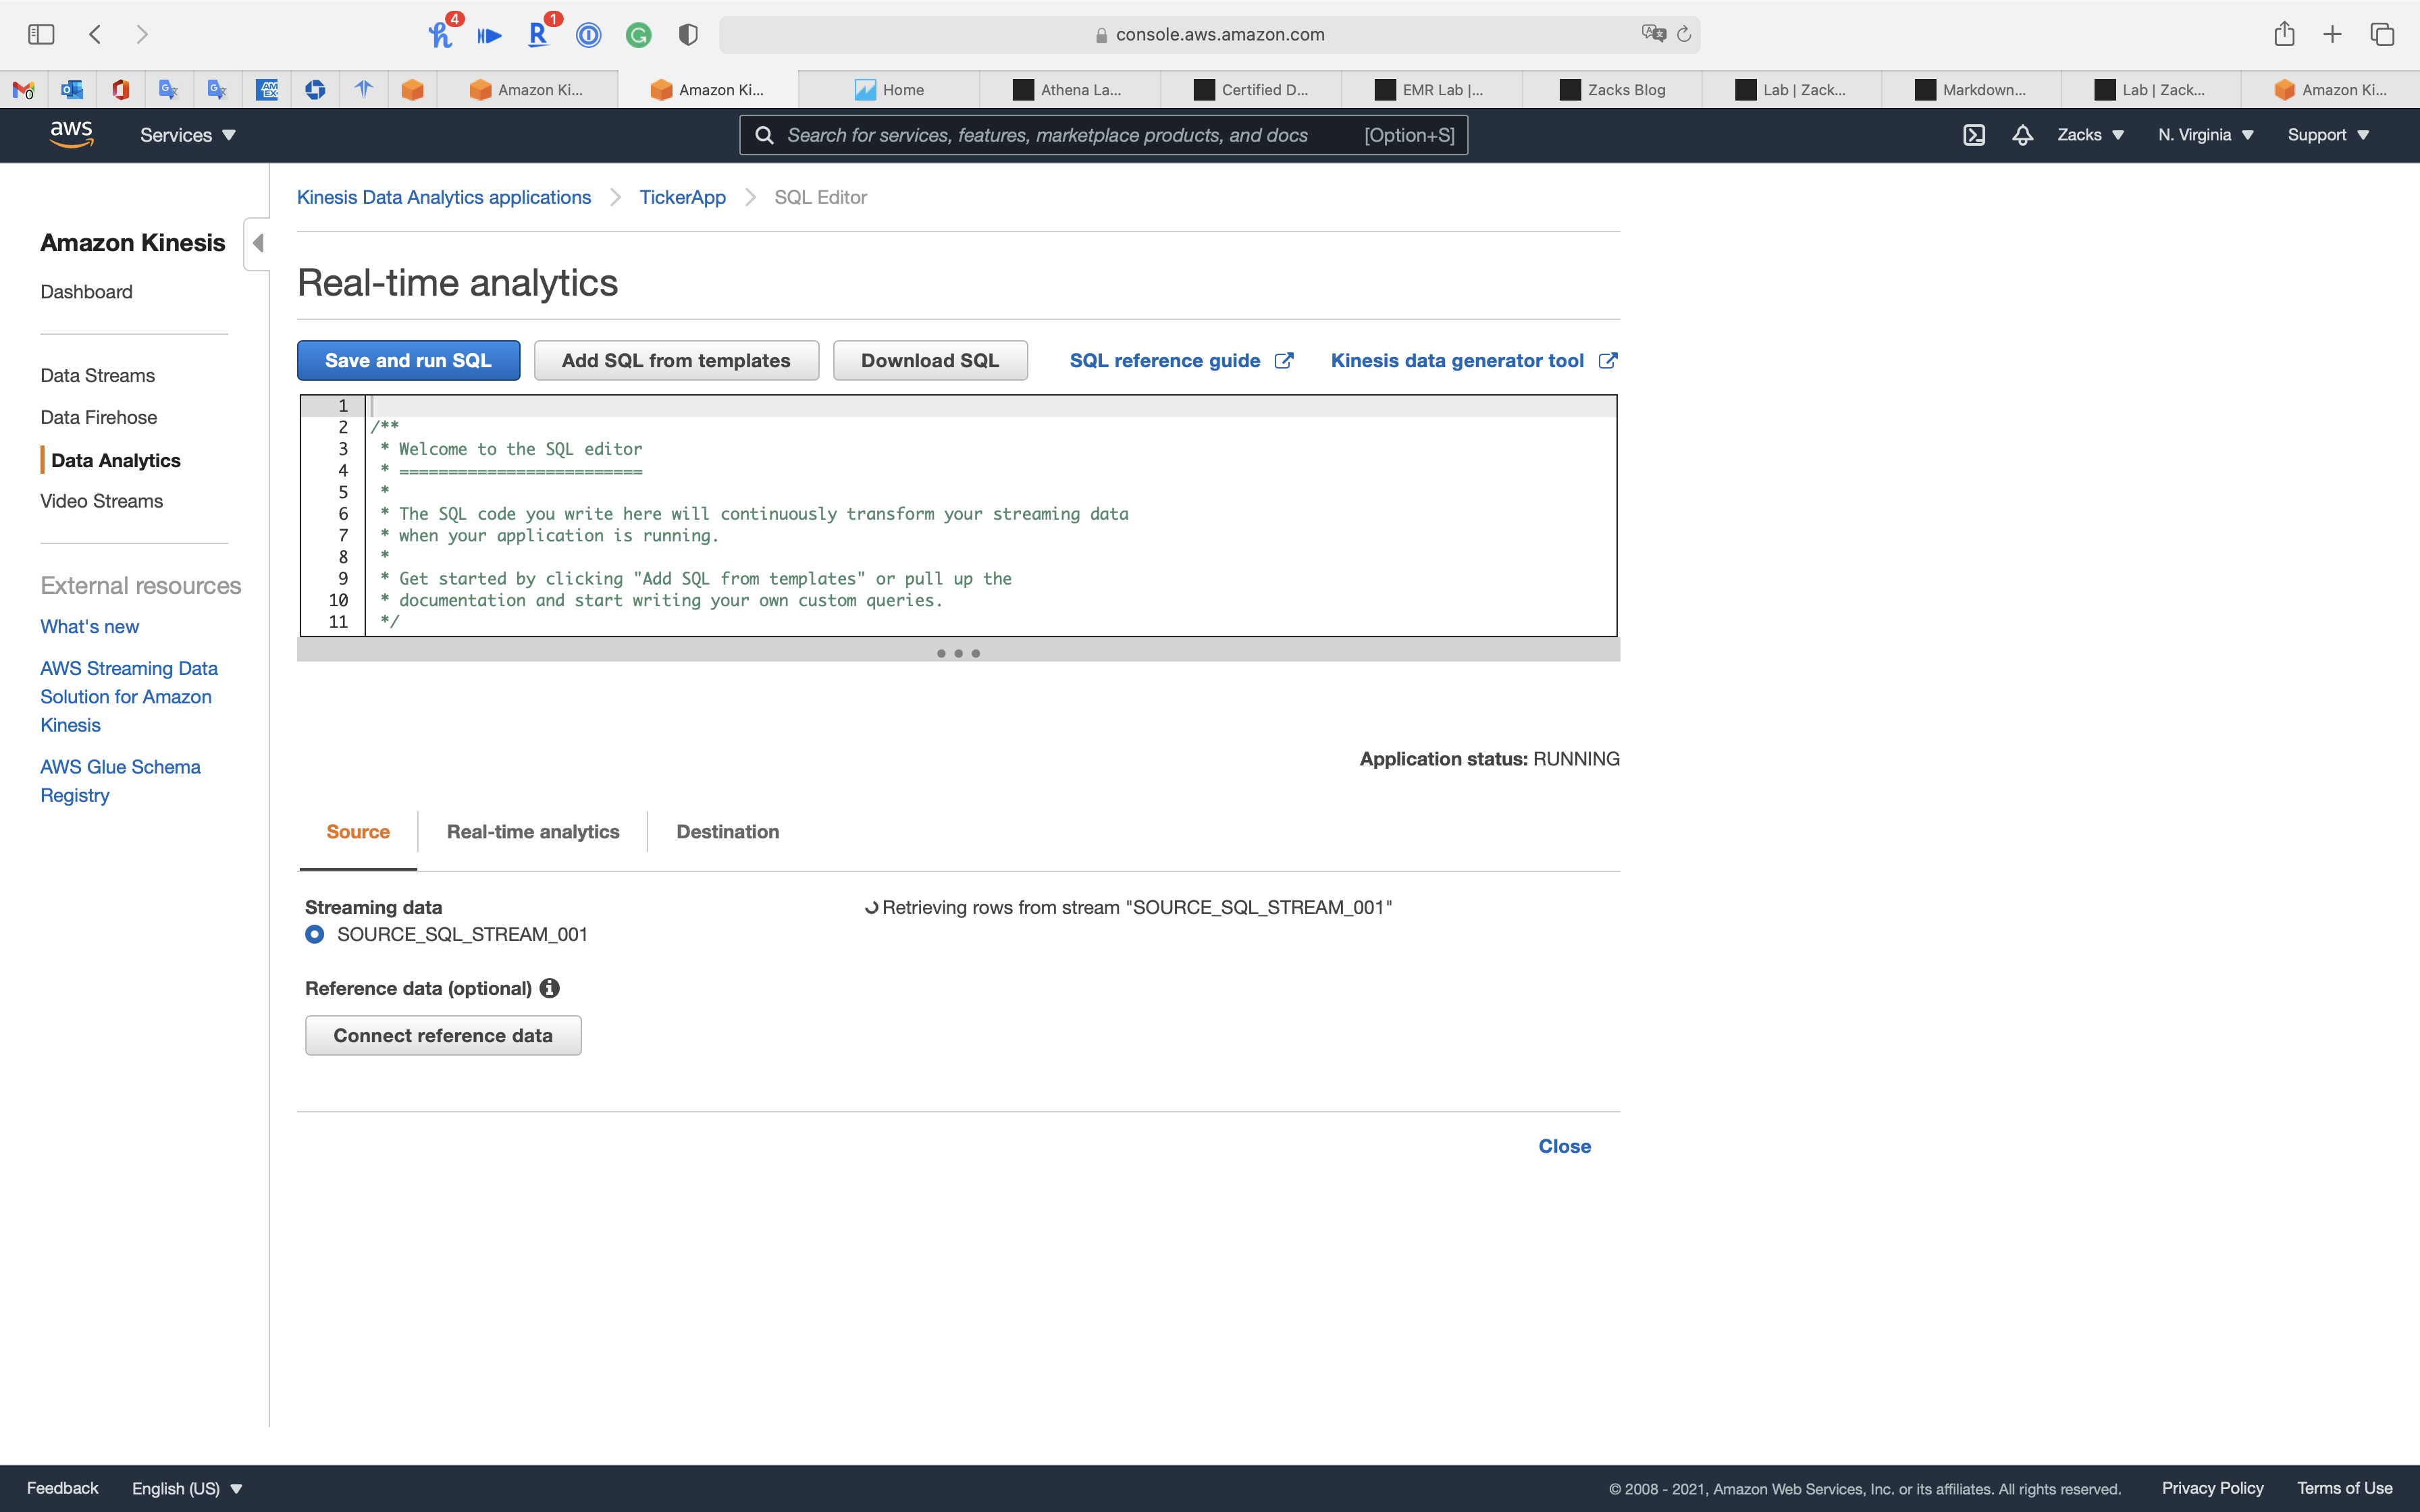Click the notifications bell icon

point(2022,135)
